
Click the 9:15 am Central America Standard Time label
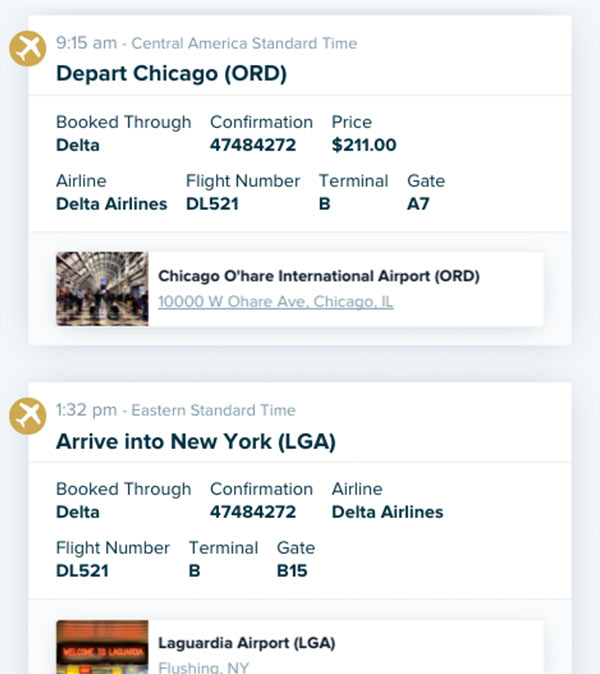pos(207,43)
